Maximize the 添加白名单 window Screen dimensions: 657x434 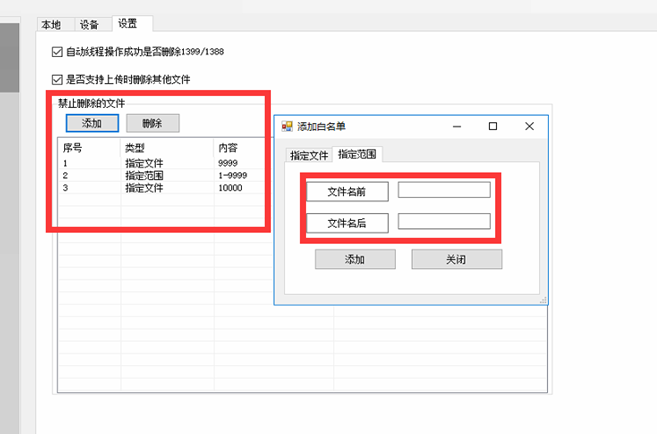pyautogui.click(x=493, y=126)
